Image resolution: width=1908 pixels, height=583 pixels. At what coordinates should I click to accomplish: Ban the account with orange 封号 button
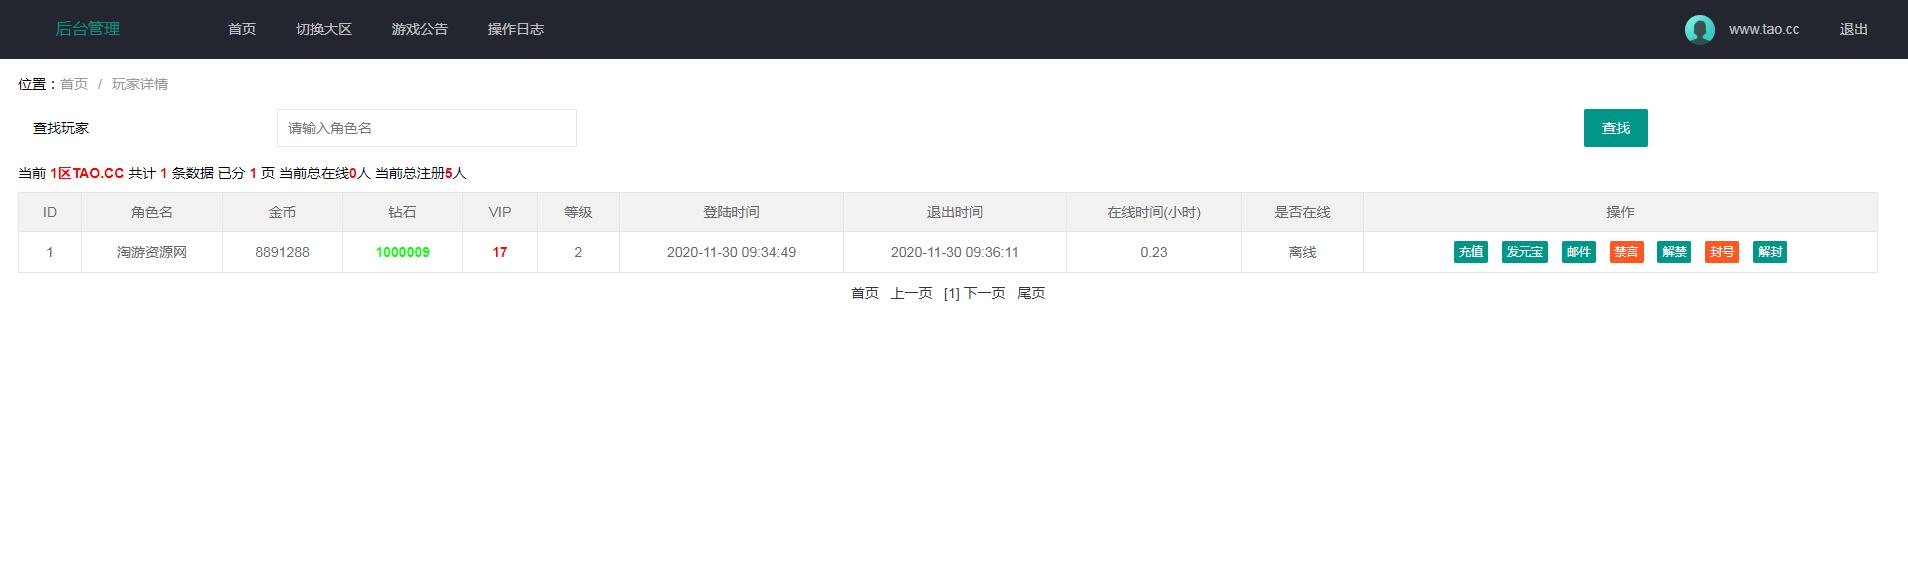click(1721, 252)
